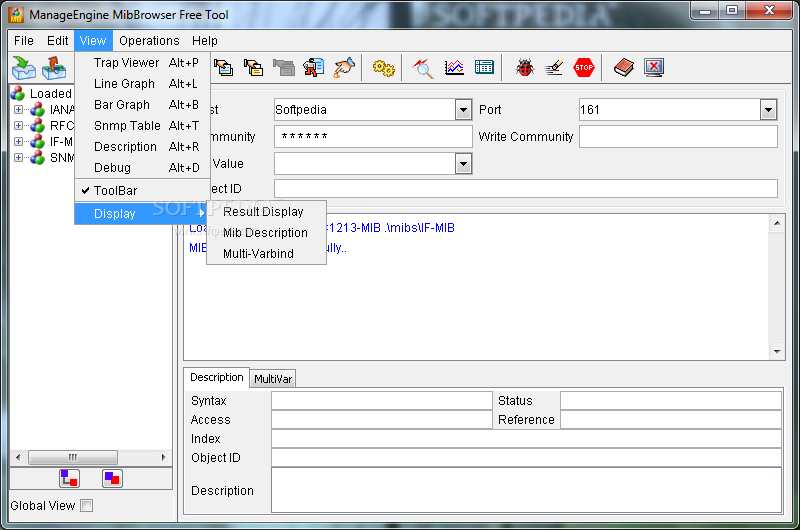Select Bar Graph menu entry
The height and width of the screenshot is (530, 800).
pyautogui.click(x=143, y=105)
